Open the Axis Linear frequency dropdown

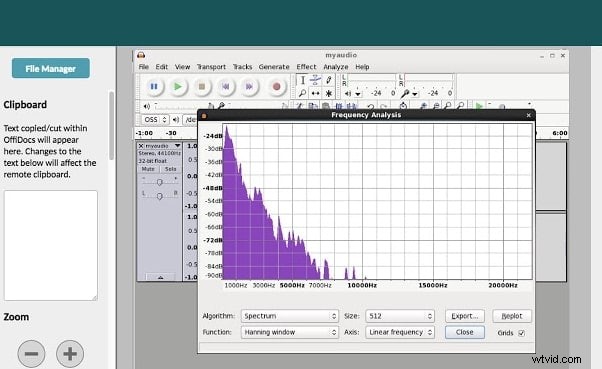point(400,332)
